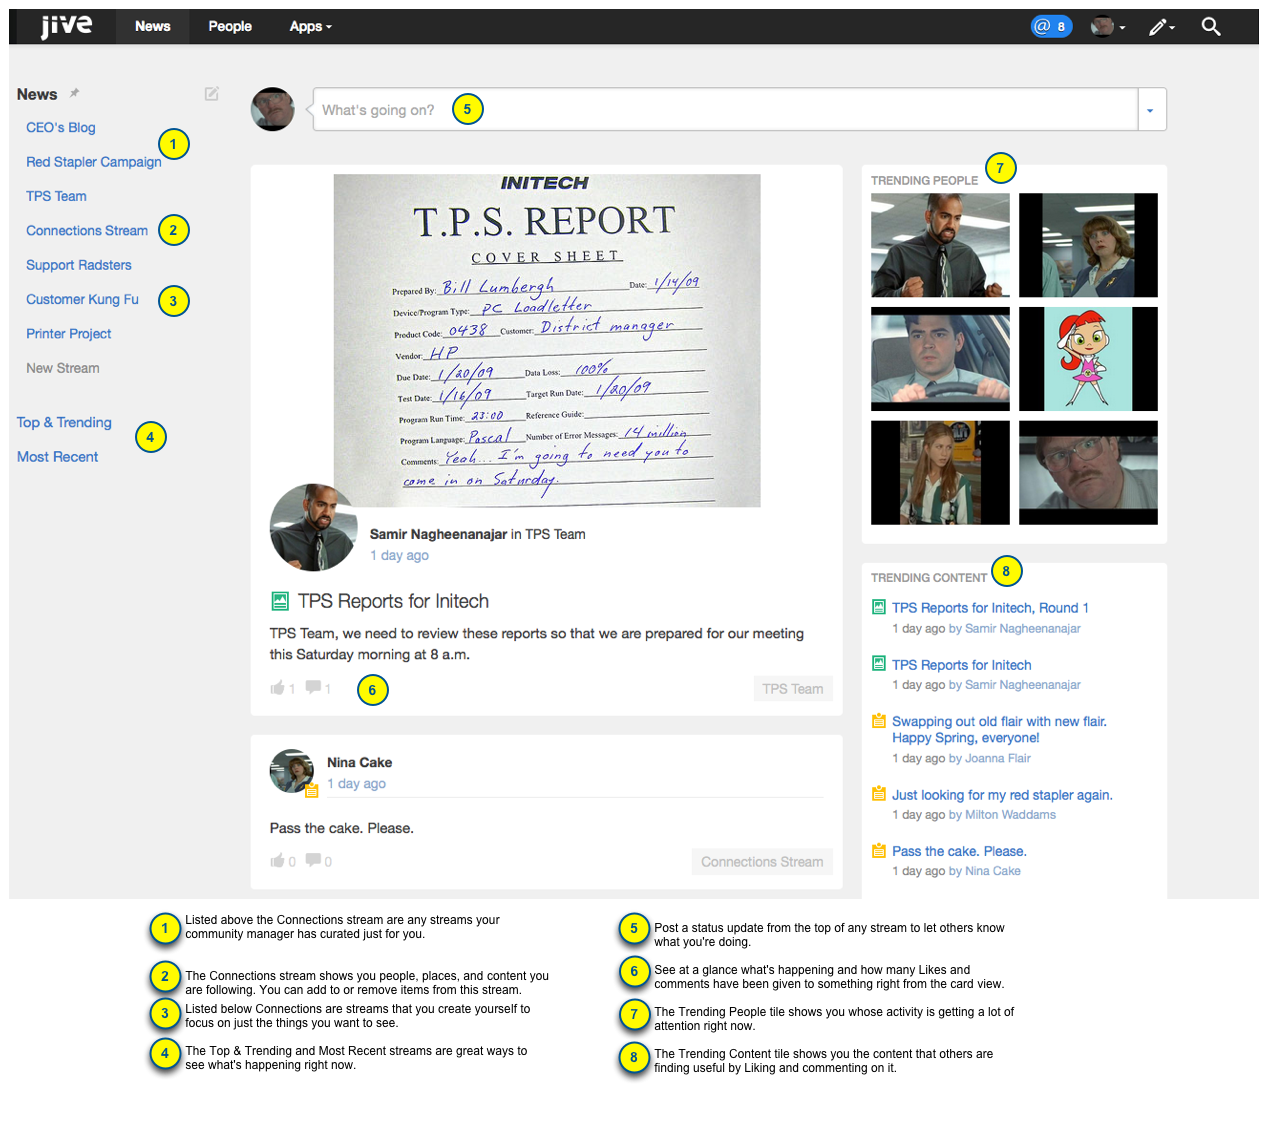Open the T.P.S. Report cover sheet image
This screenshot has height=1124, width=1268.
[x=547, y=340]
